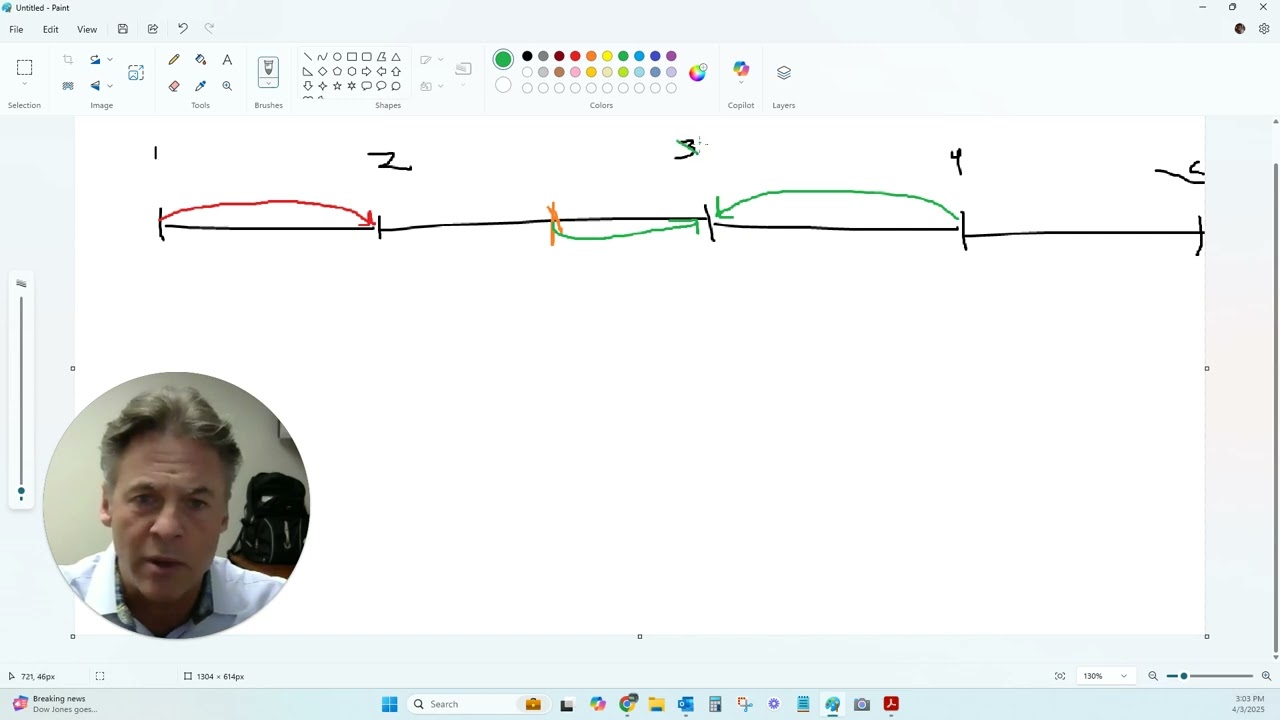Expand the Rotate options arrow
1280x720 pixels.
click(110, 60)
